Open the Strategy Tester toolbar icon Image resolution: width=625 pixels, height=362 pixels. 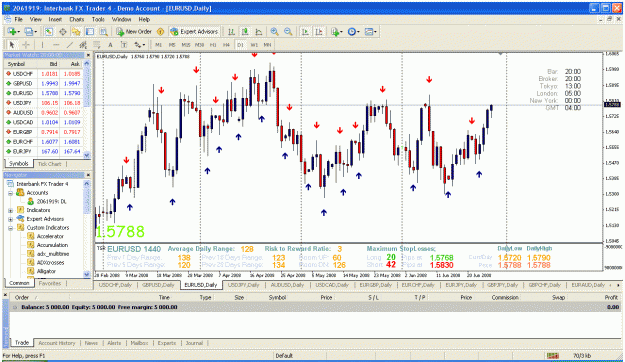pos(104,31)
